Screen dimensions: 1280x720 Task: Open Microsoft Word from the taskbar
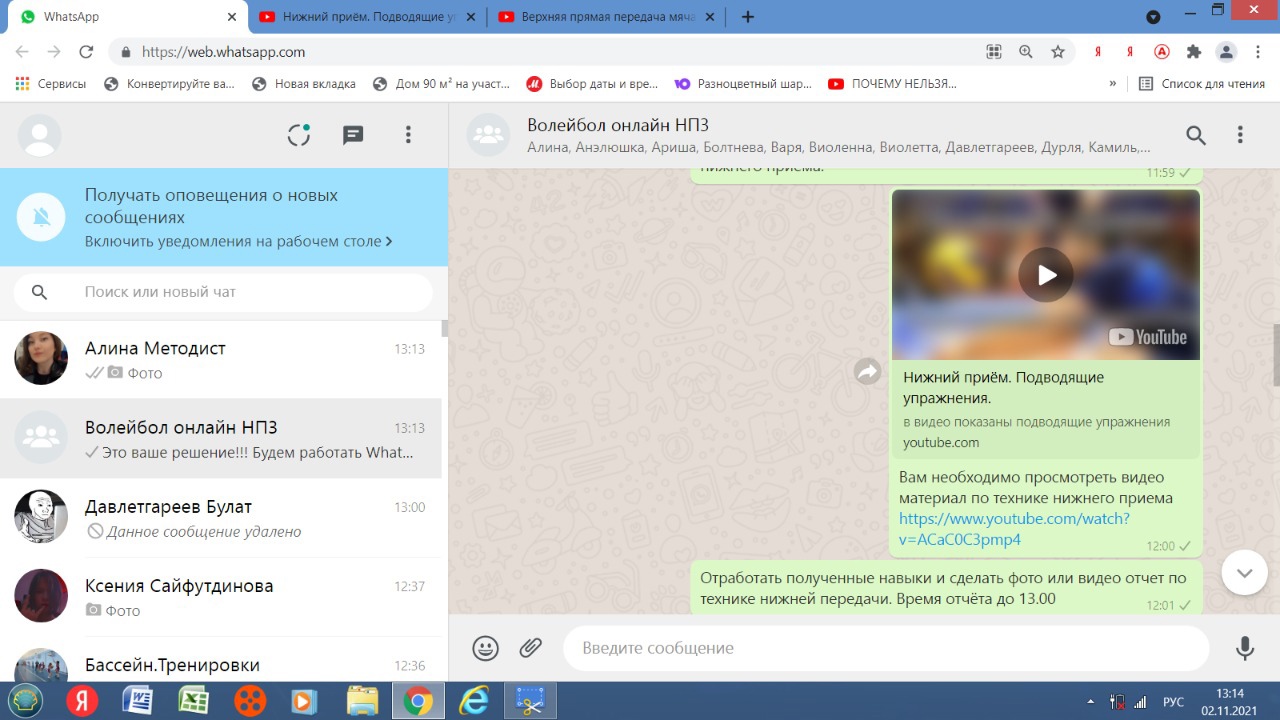click(137, 701)
